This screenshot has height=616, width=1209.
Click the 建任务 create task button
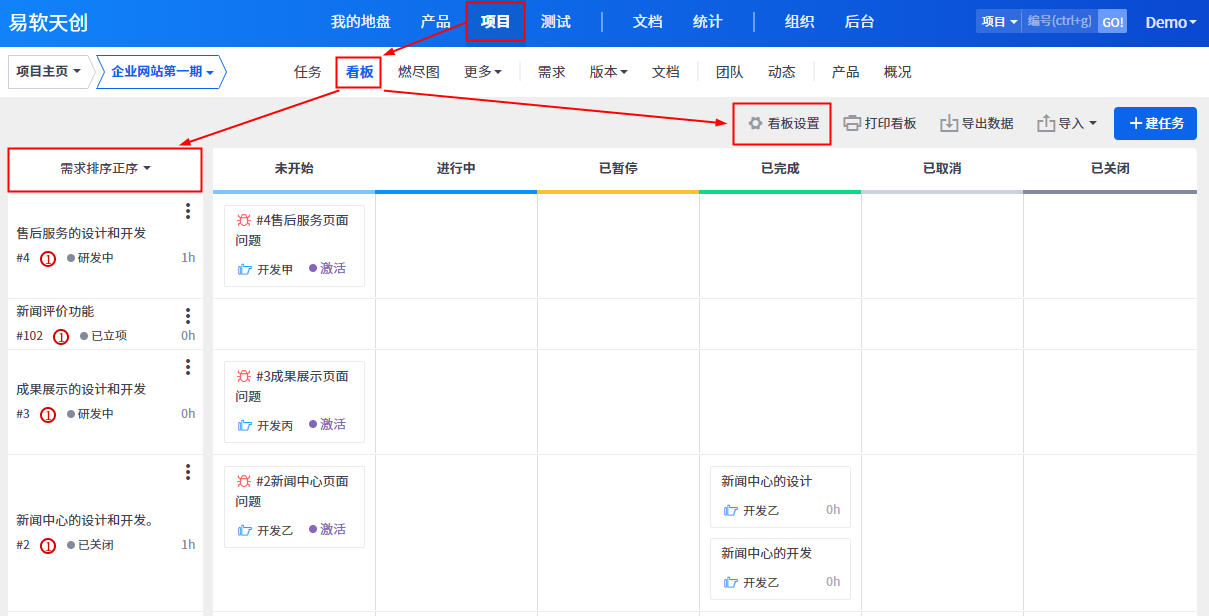tap(1155, 123)
